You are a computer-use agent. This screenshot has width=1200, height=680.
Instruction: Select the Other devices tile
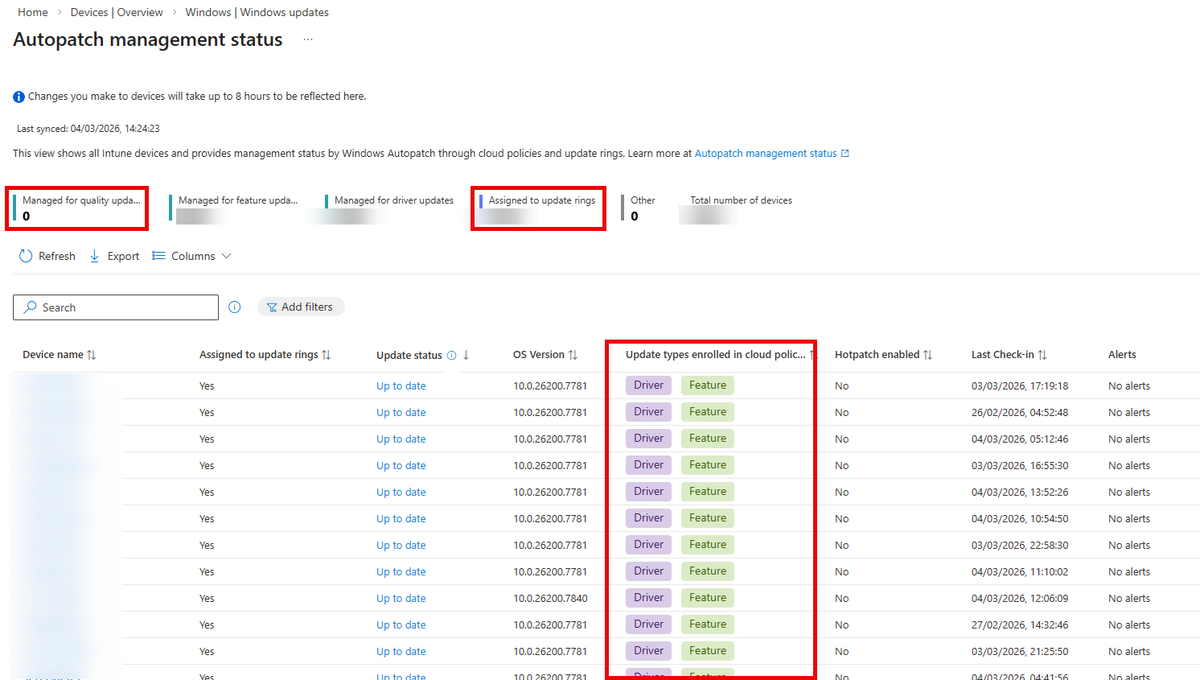639,207
